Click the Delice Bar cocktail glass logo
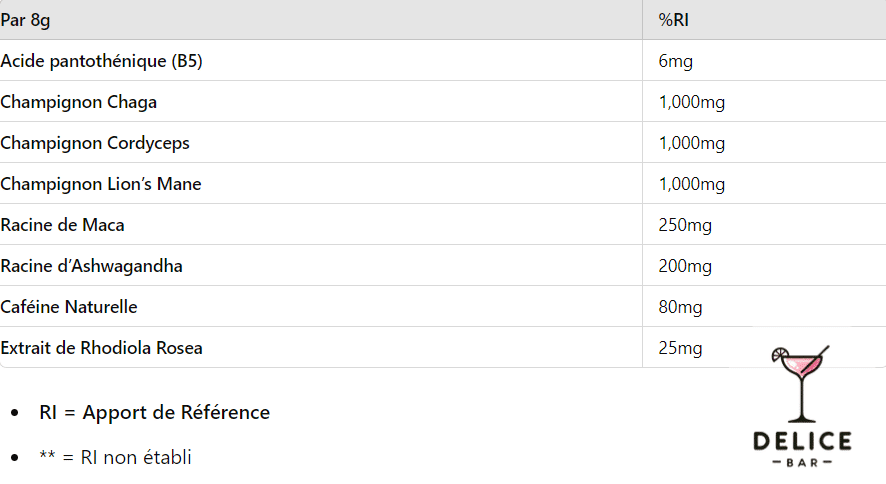 point(800,384)
